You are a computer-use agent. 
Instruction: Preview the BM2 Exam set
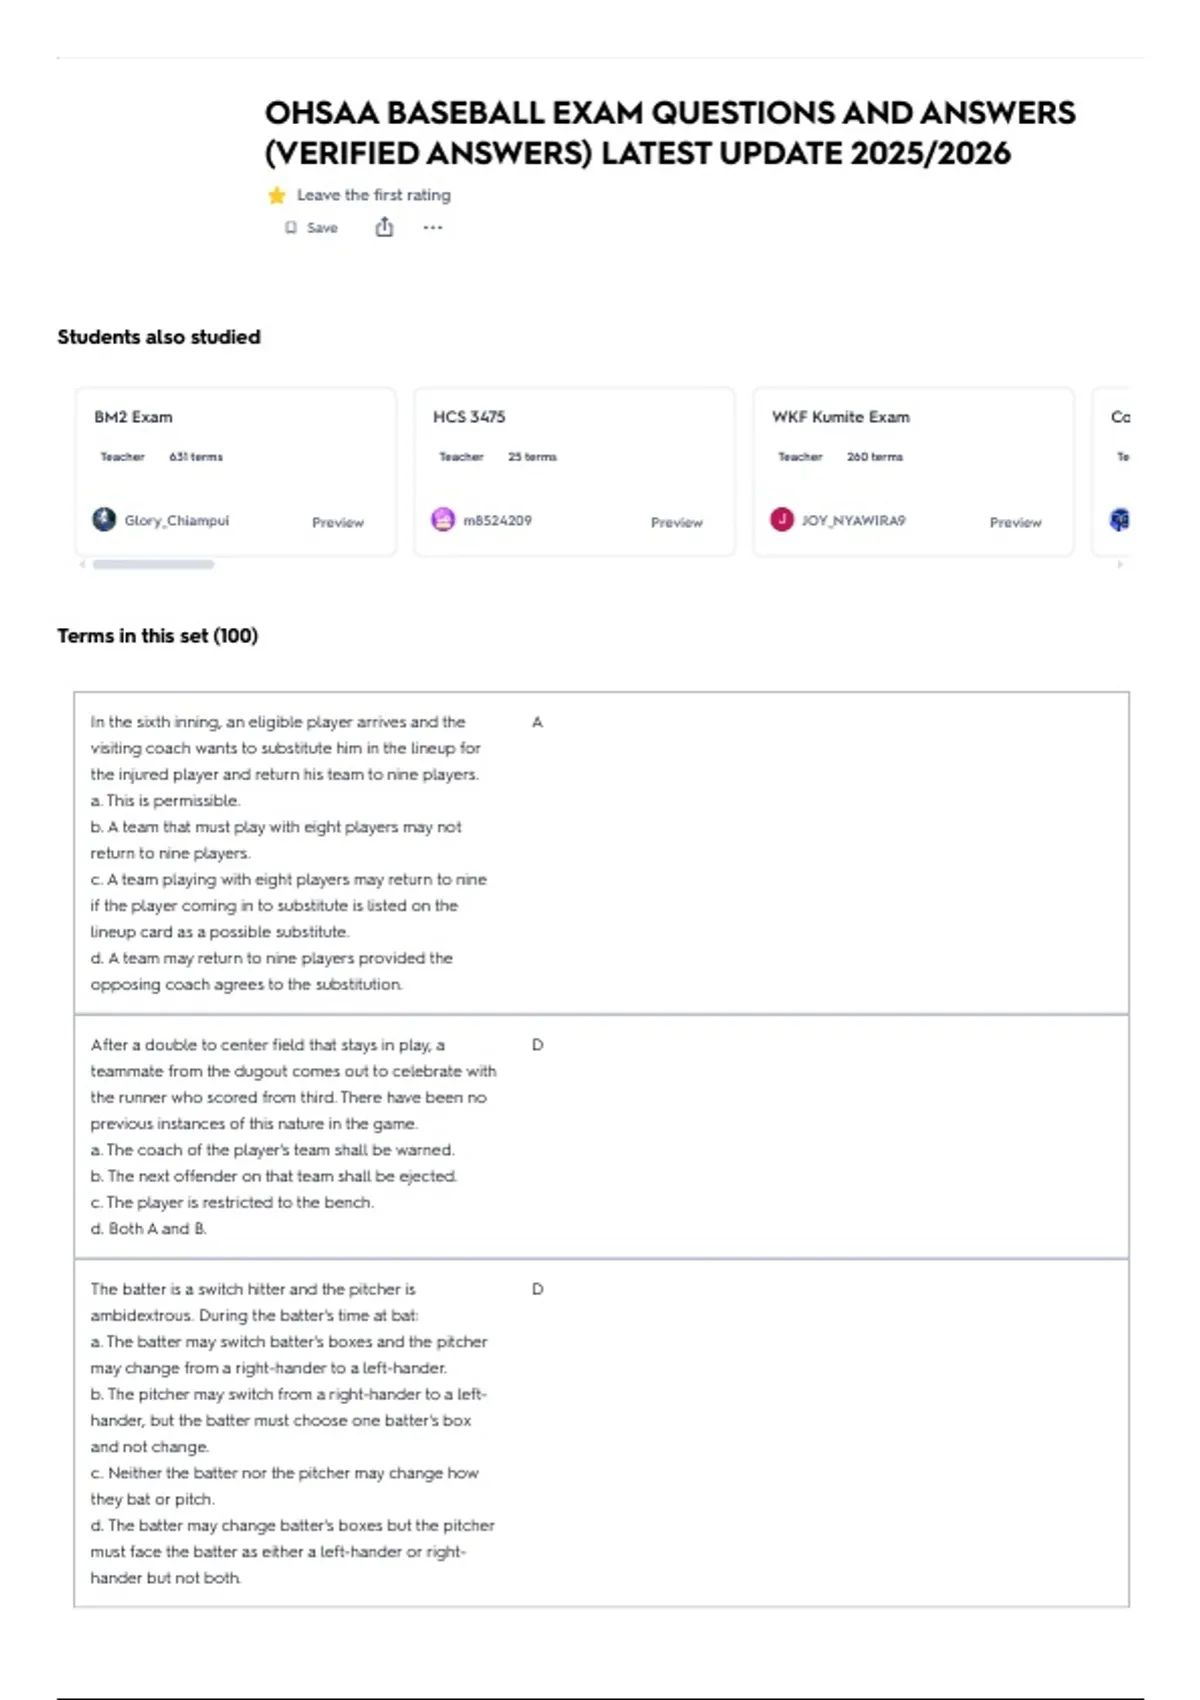point(338,522)
